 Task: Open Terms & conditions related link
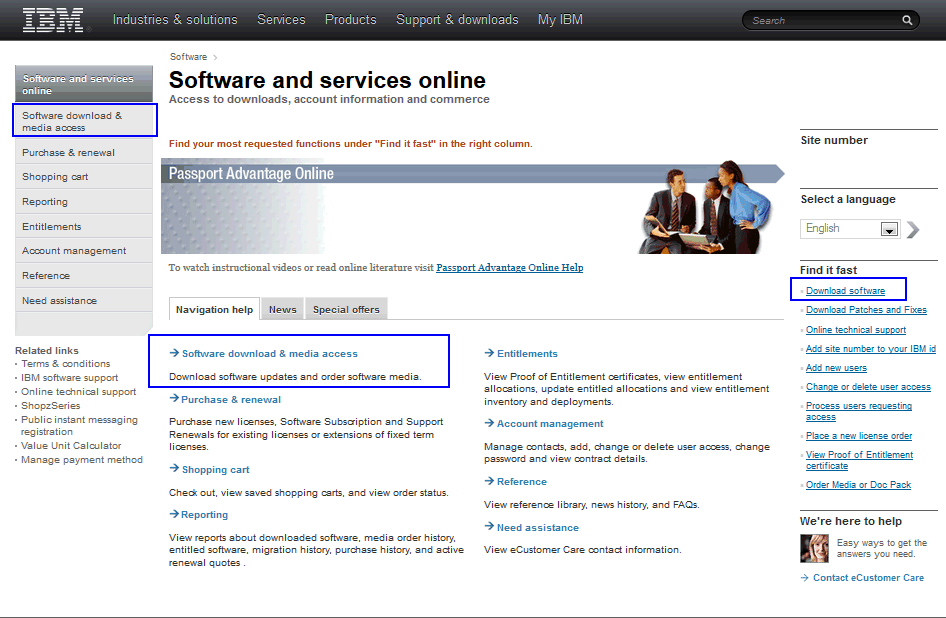[66, 363]
